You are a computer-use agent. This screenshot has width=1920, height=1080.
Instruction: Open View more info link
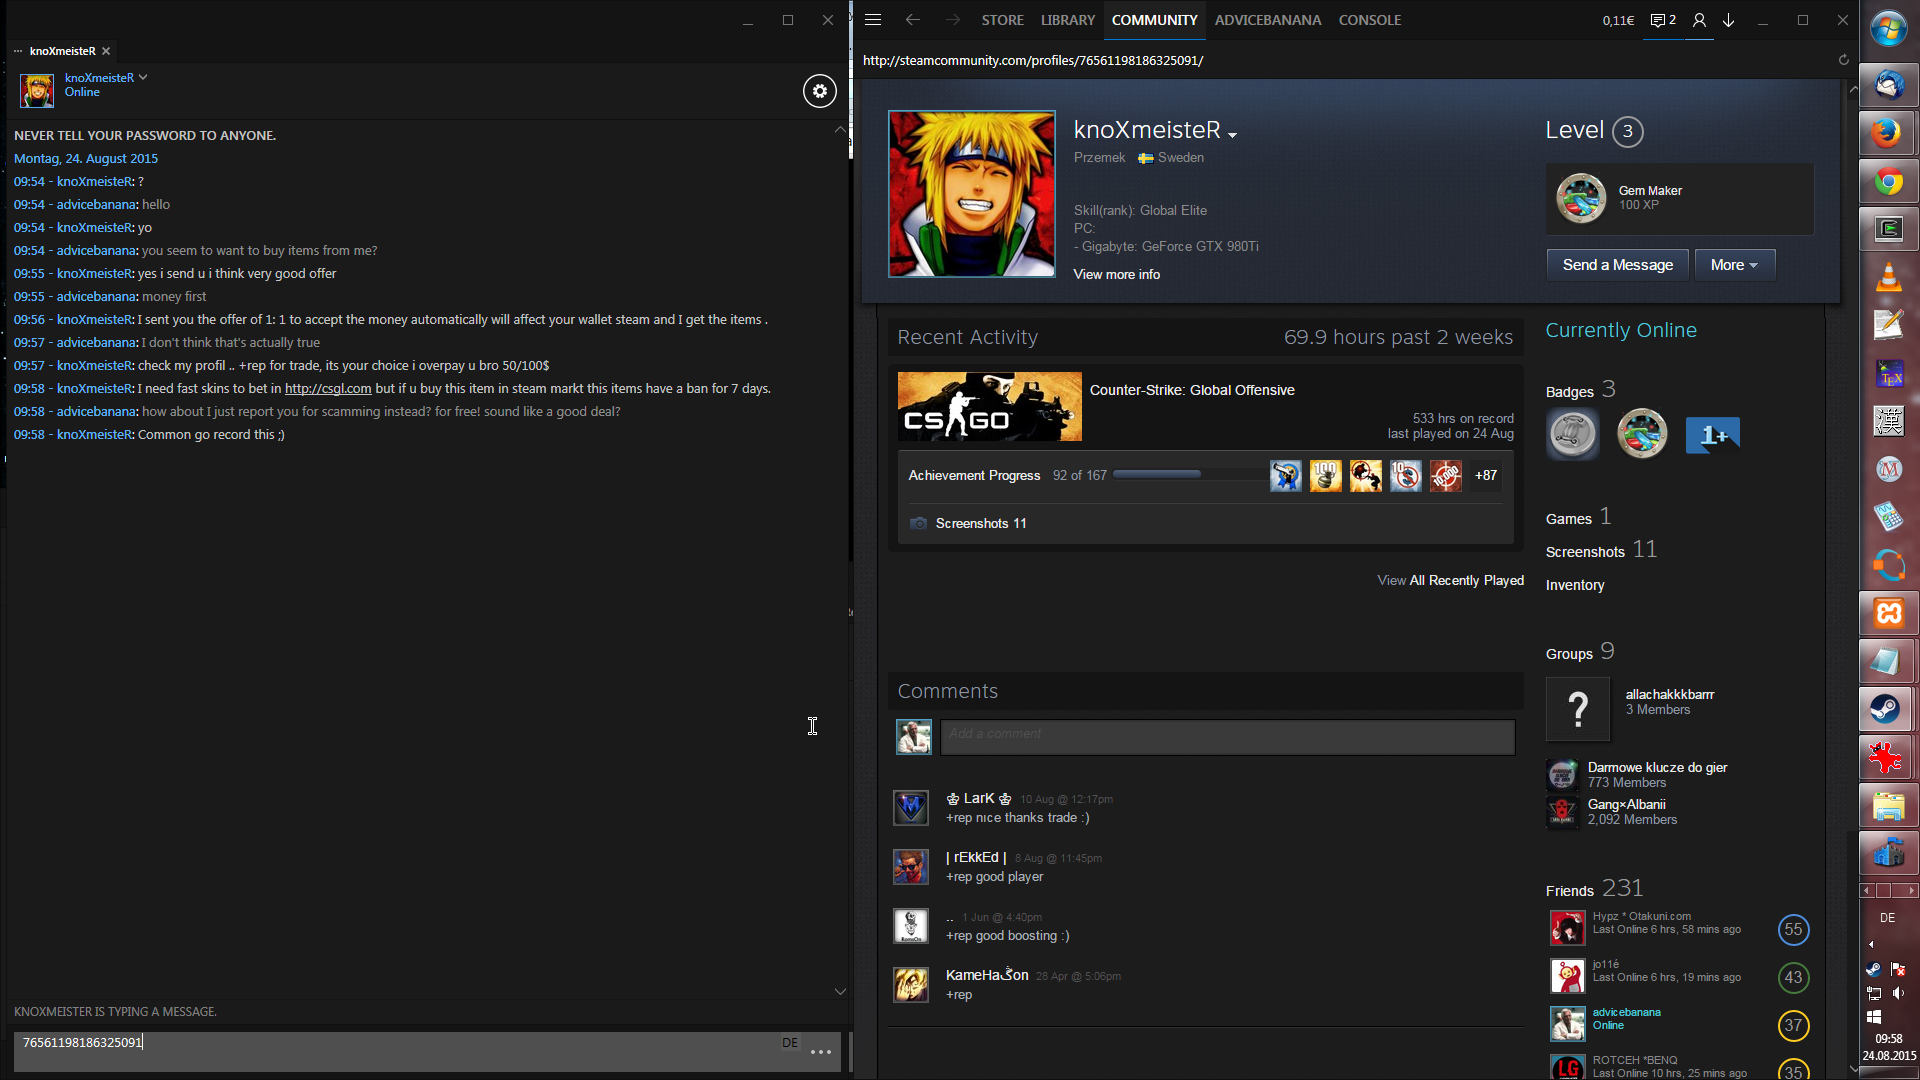coord(1116,274)
